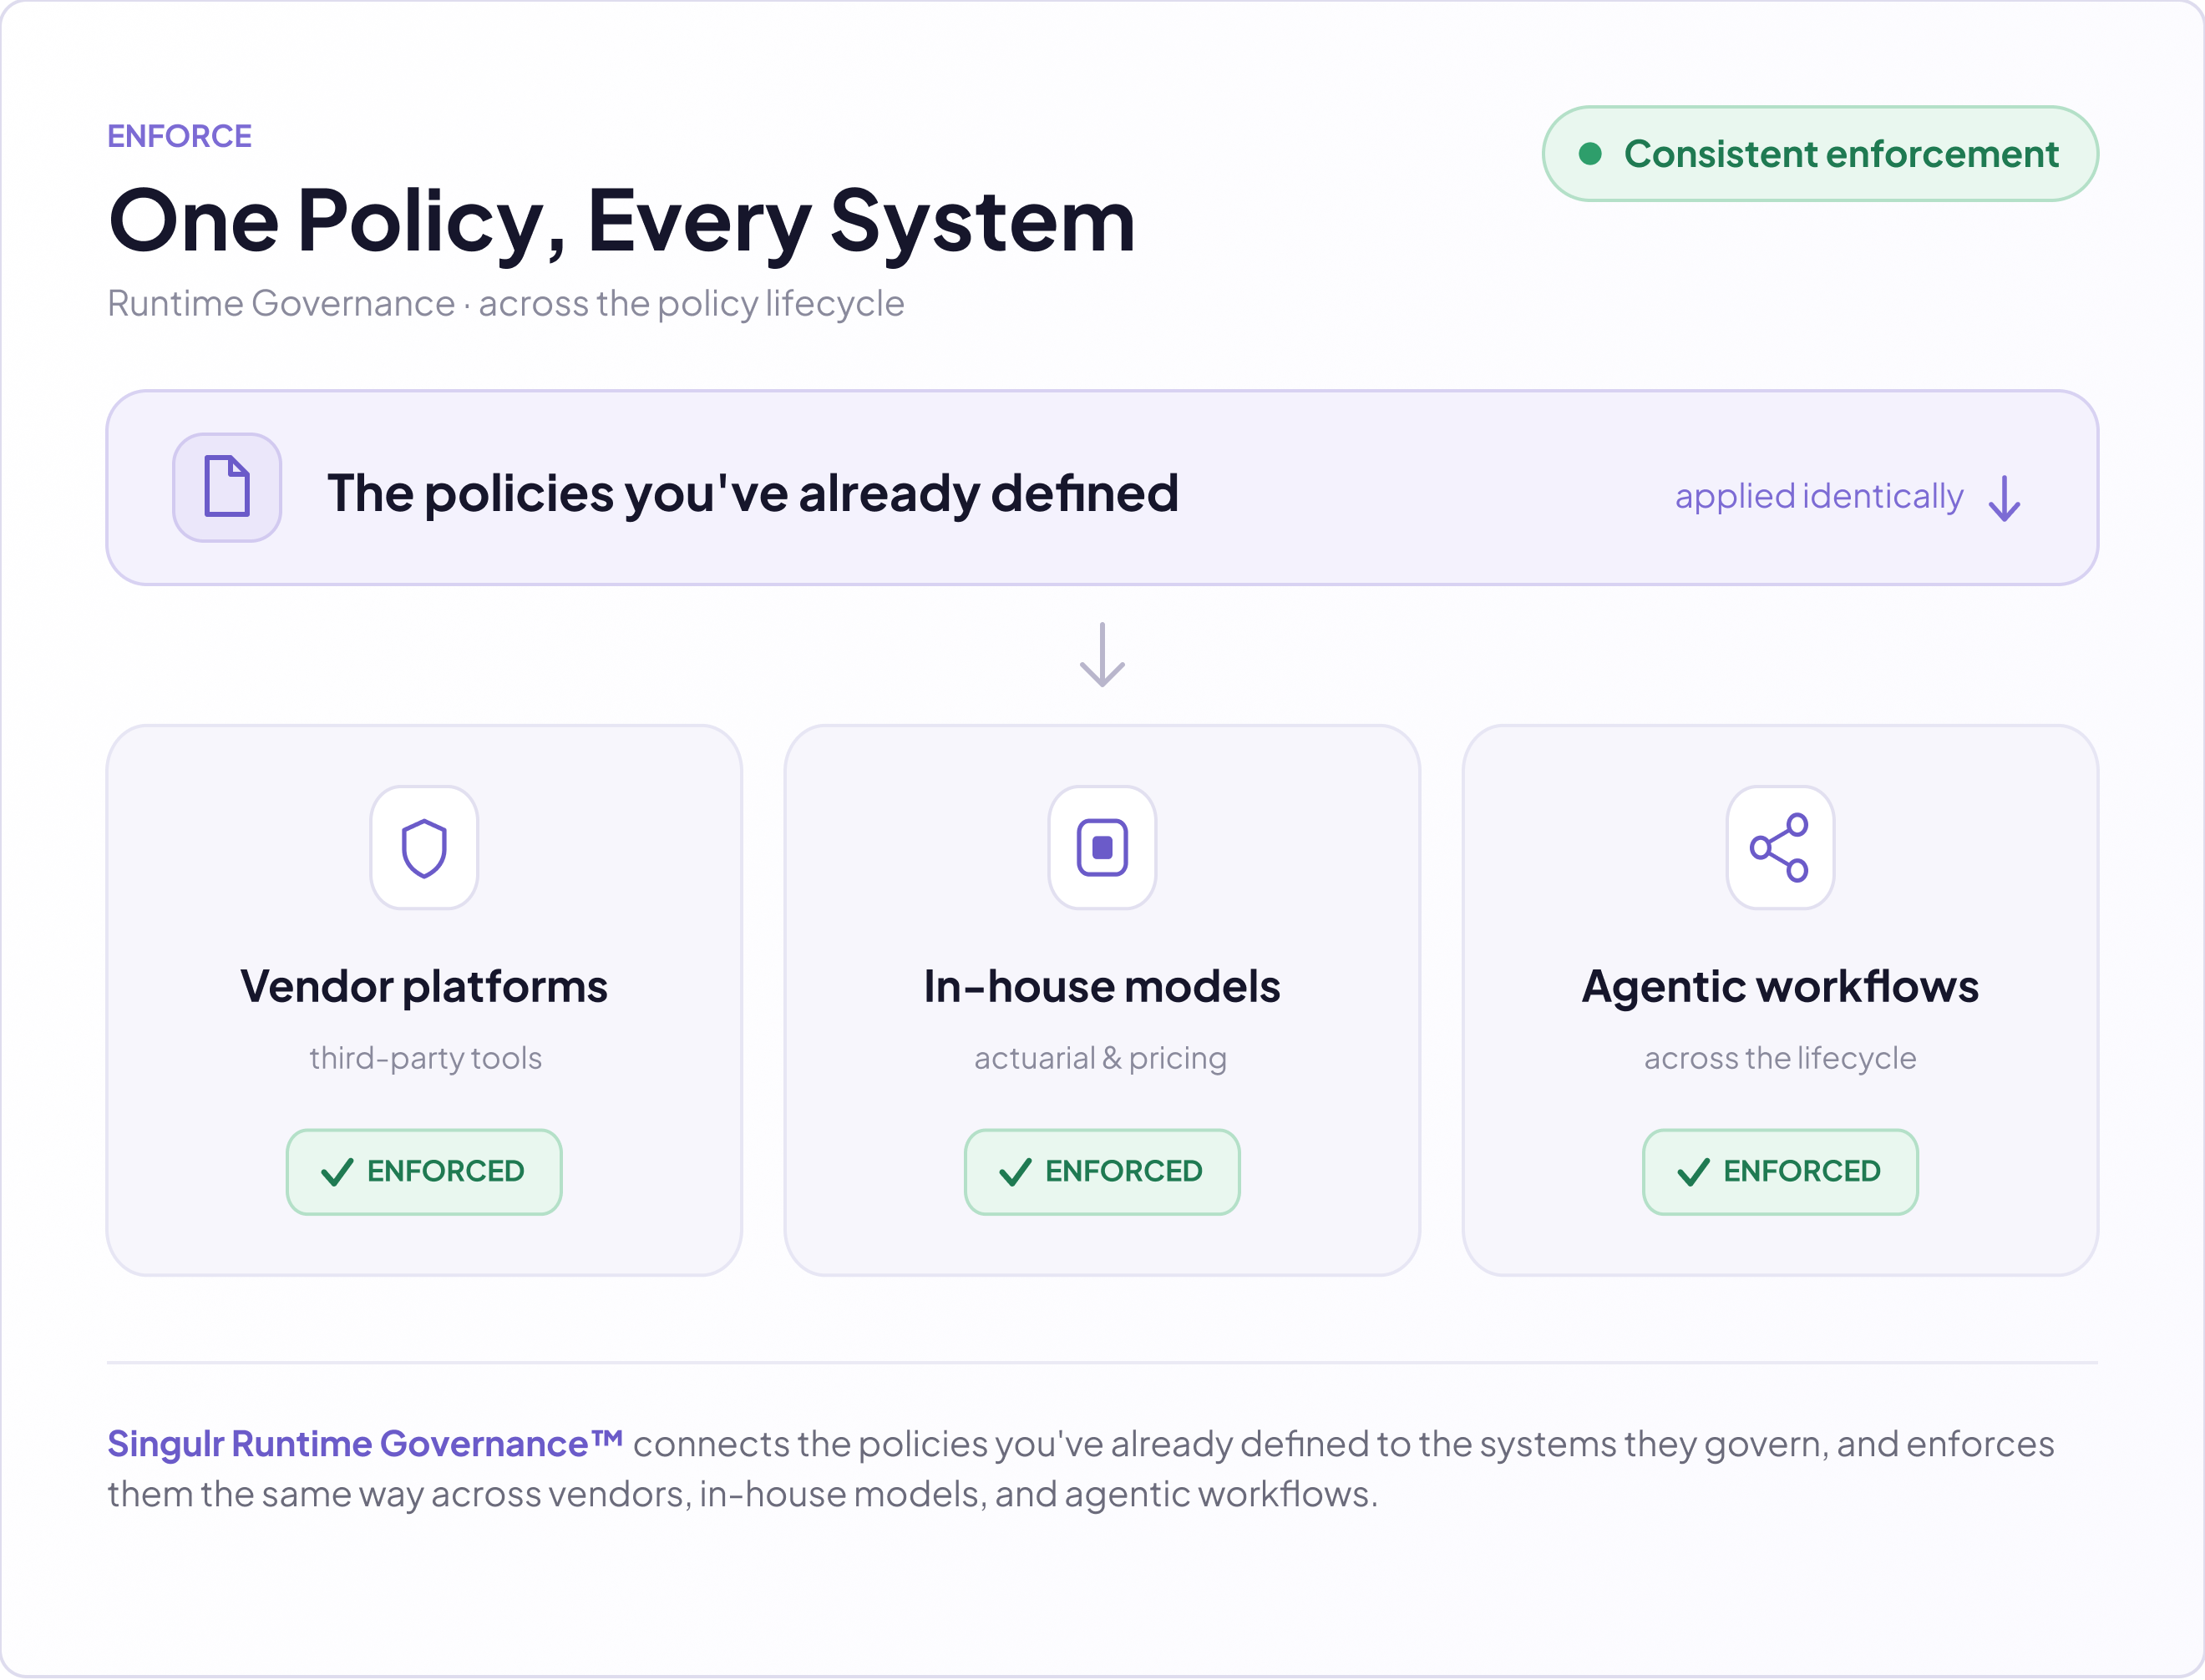Screen dimensions: 2205x1680
Task: Open the Vendor platforms card title
Action: (x=424, y=987)
